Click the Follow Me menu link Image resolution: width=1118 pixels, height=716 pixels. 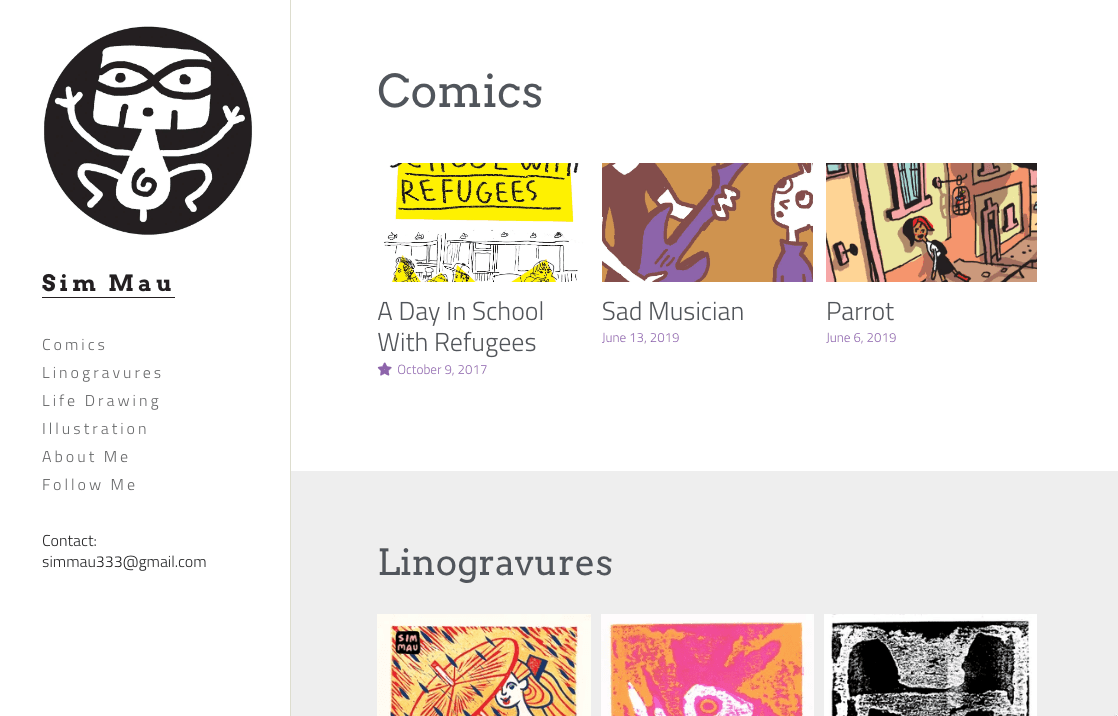(89, 485)
